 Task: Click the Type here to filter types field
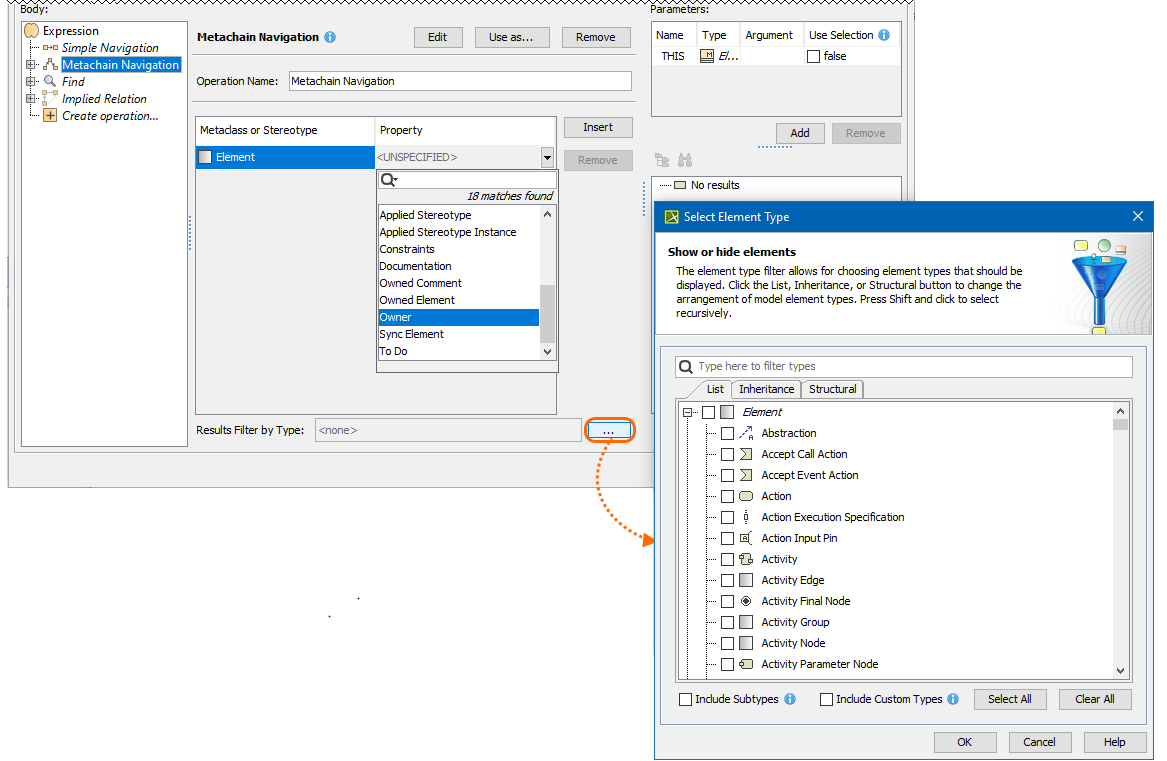coord(904,366)
